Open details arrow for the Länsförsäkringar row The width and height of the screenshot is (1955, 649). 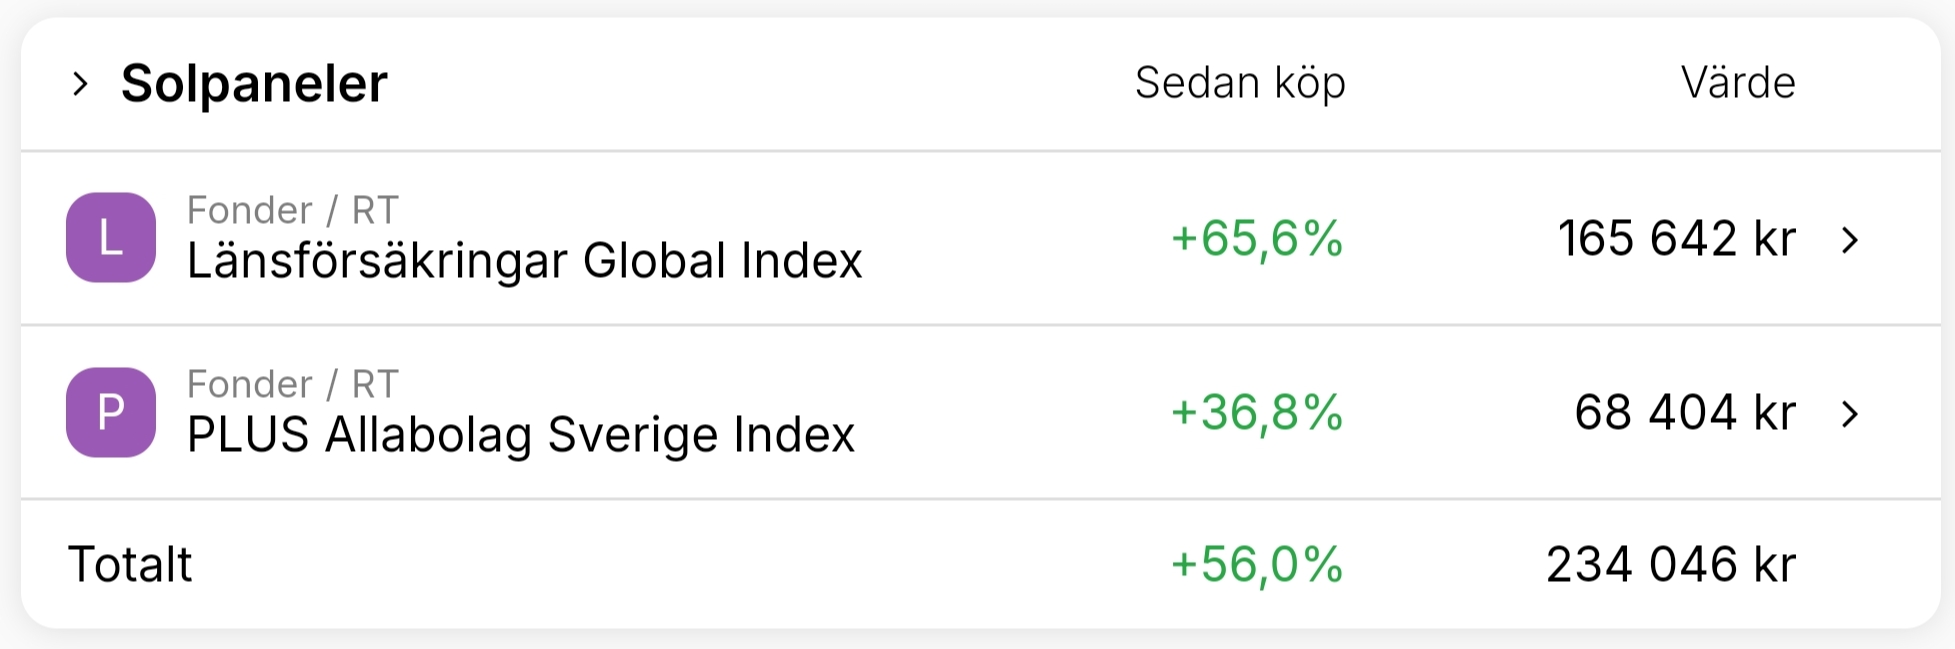[1850, 240]
